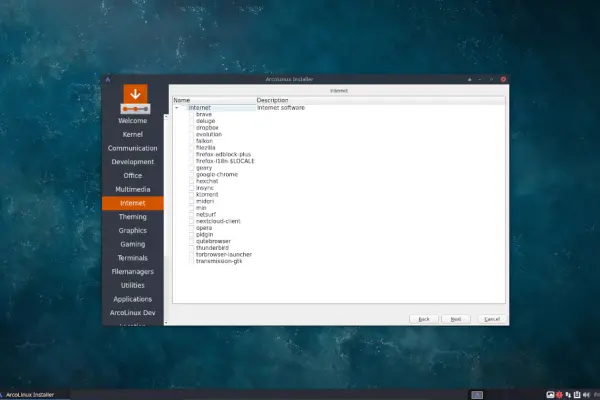Image resolution: width=600 pixels, height=400 pixels.
Task: Check the google-chrome checkbox
Action: tap(191, 175)
